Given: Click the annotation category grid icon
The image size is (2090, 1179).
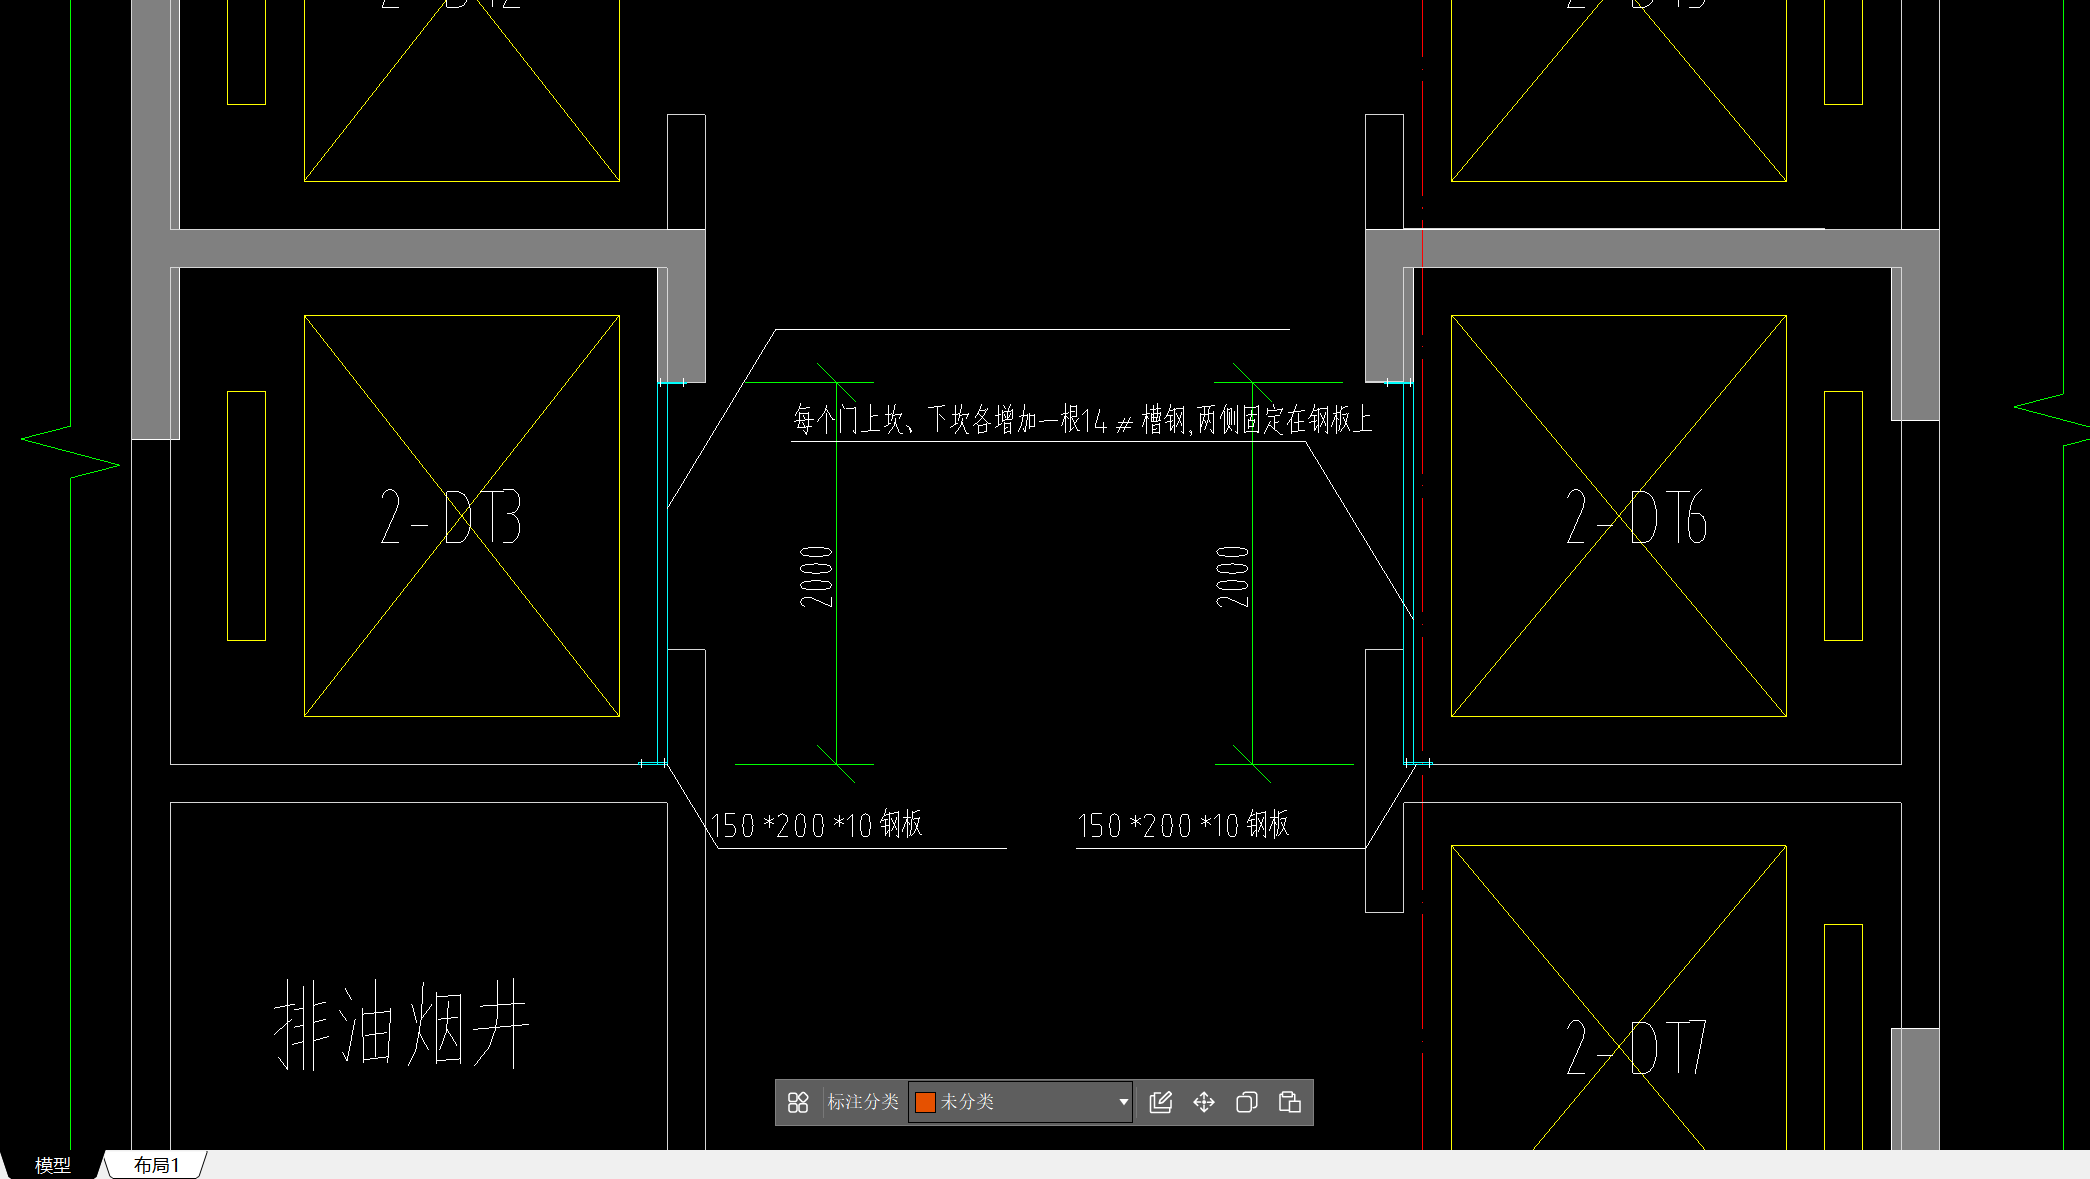Looking at the screenshot, I should 797,1102.
